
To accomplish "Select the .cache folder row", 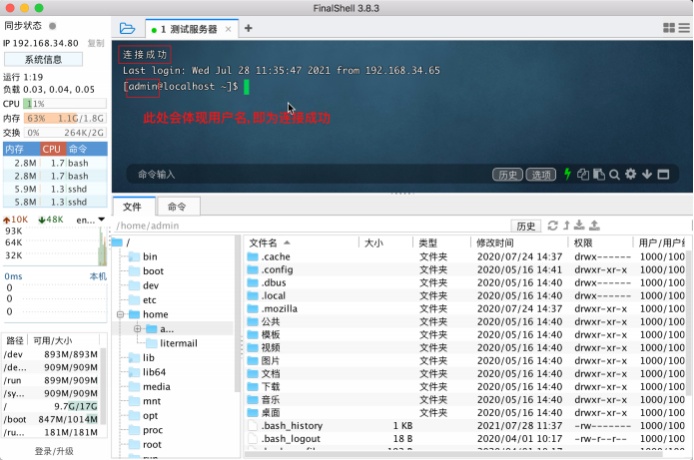I will pos(466,257).
